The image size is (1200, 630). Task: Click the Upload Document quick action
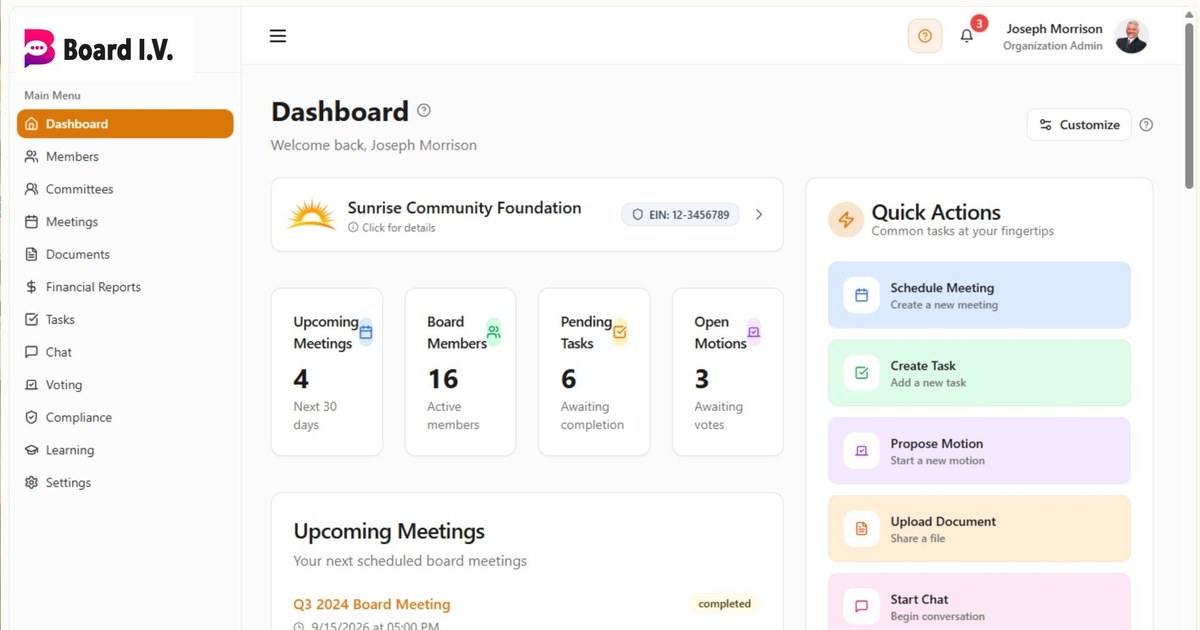[979, 529]
